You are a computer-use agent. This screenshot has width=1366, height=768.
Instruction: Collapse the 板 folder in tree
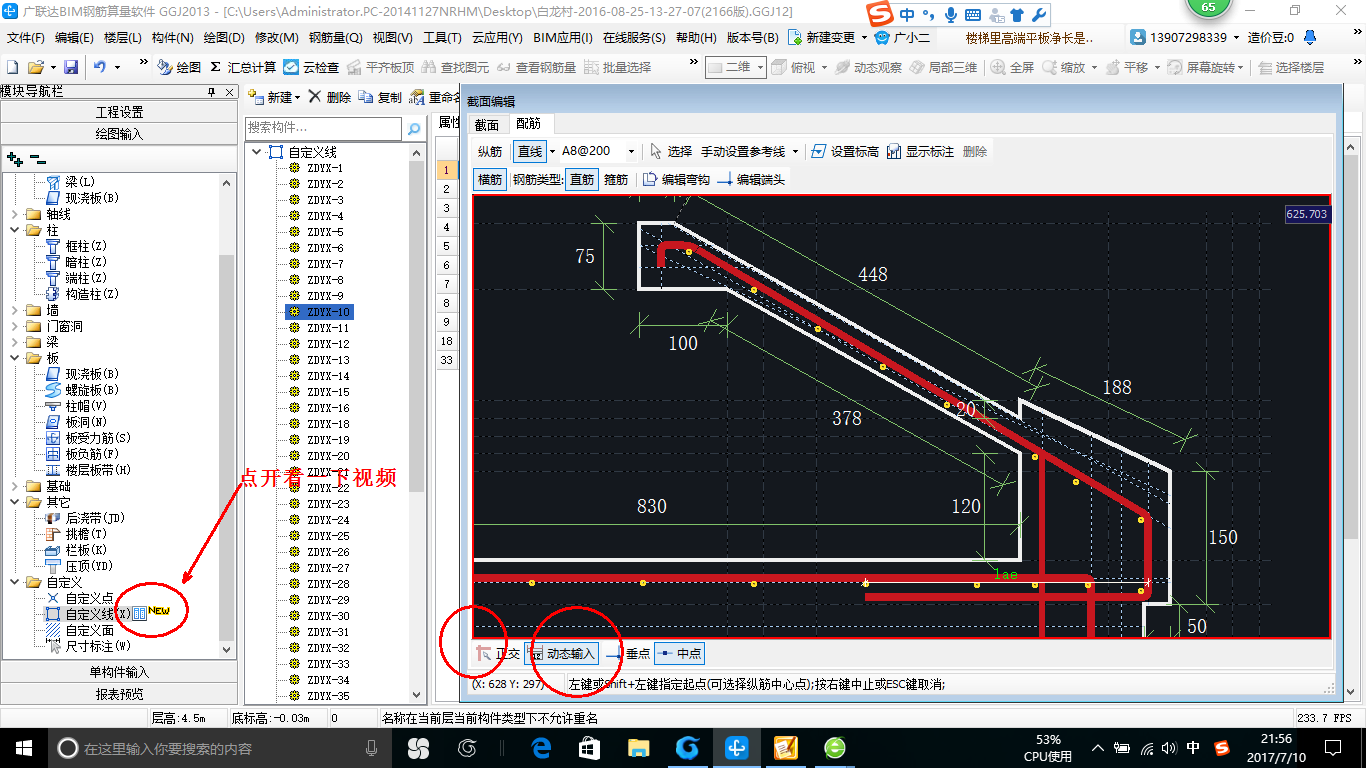pos(14,358)
